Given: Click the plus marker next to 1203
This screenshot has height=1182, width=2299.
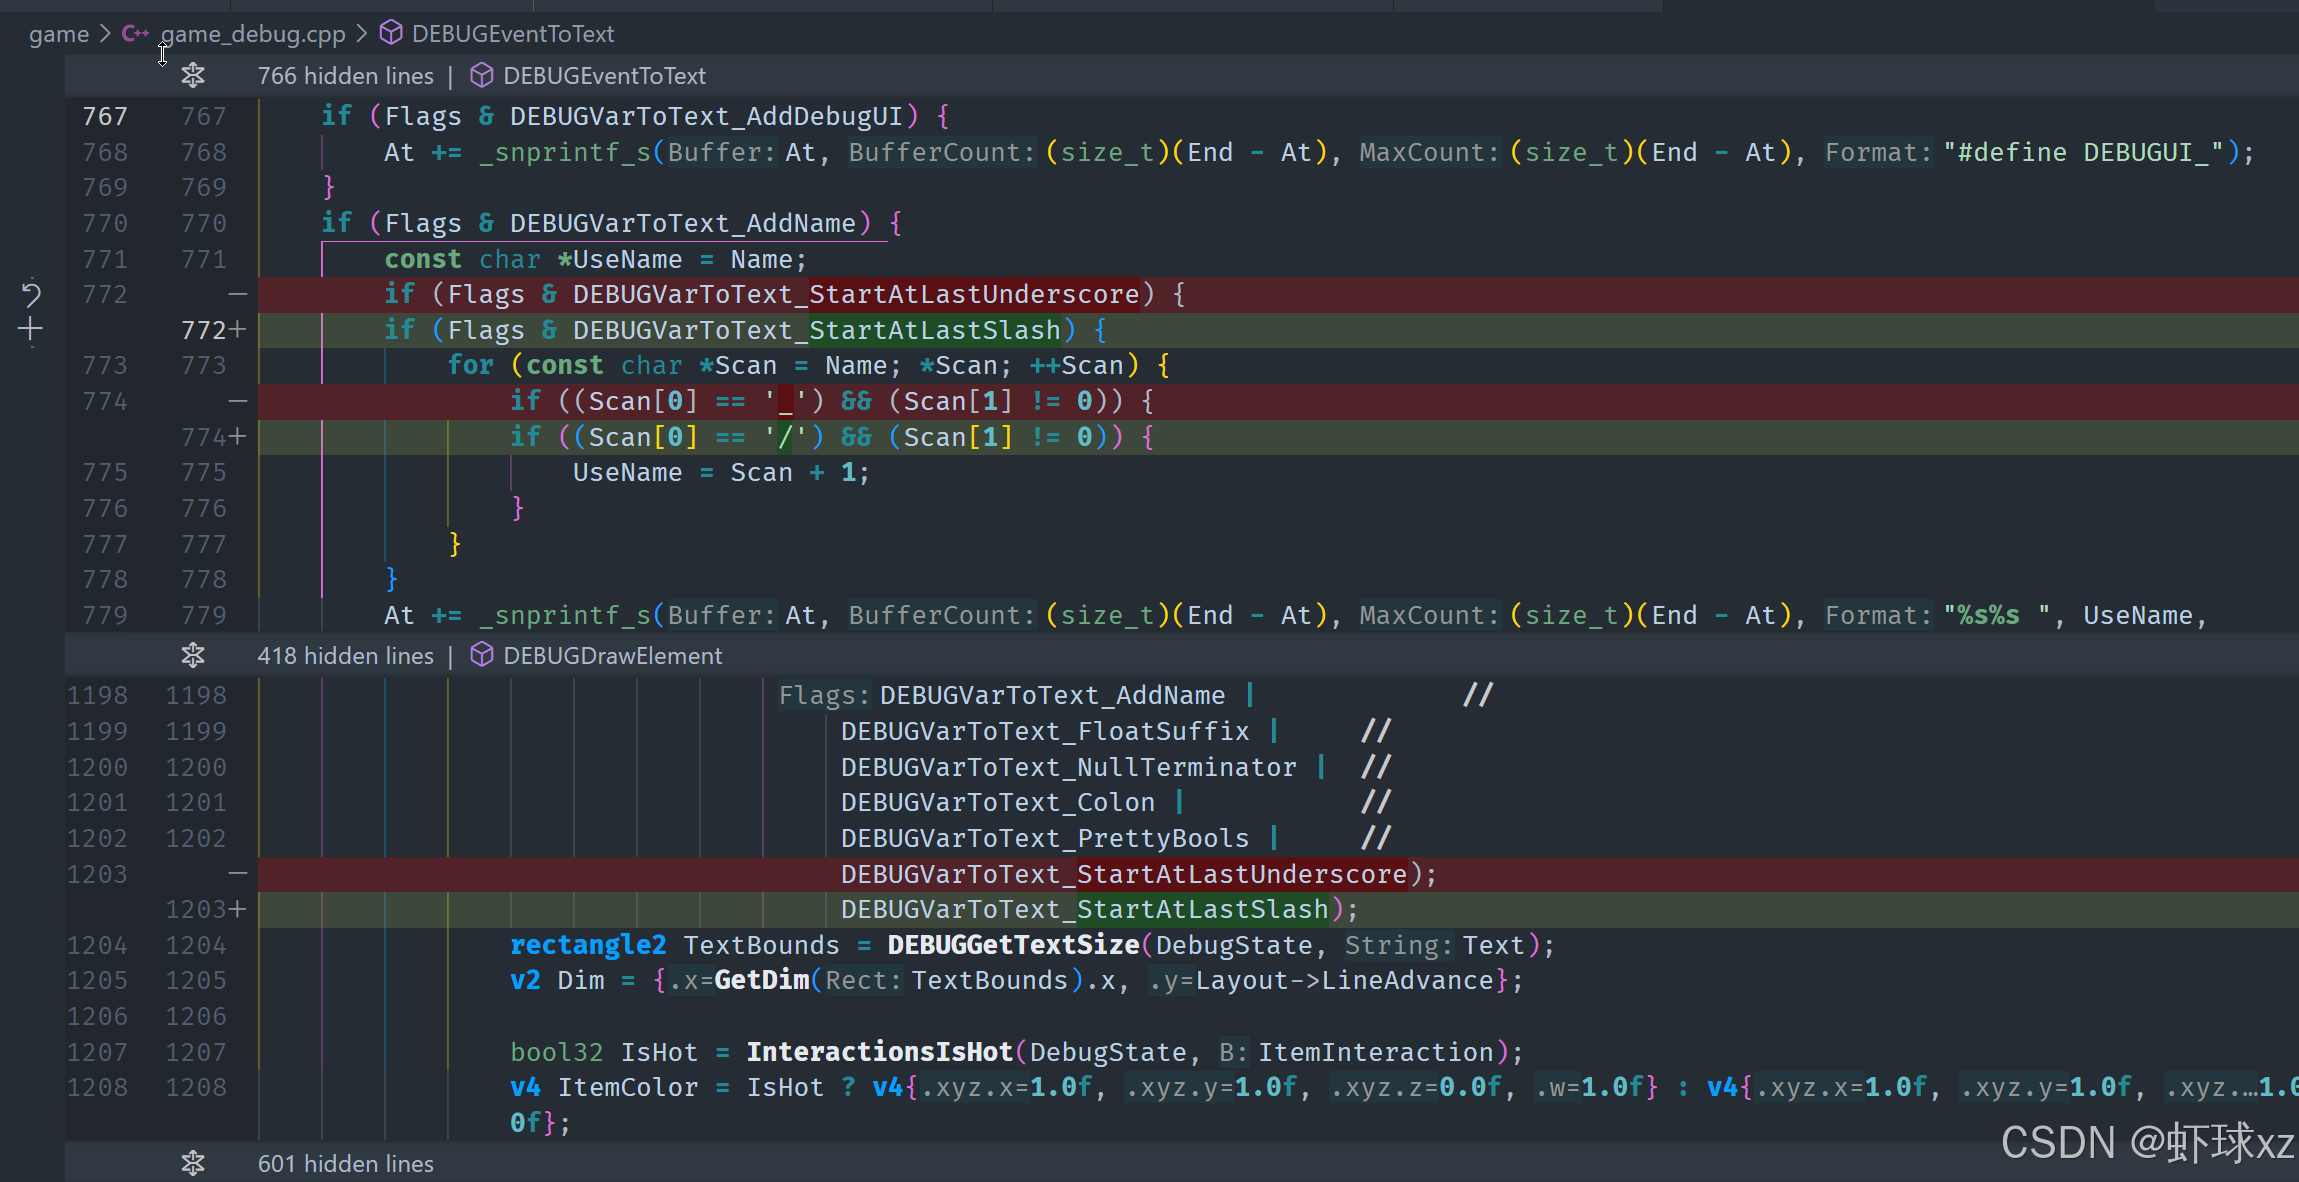Looking at the screenshot, I should (x=237, y=909).
